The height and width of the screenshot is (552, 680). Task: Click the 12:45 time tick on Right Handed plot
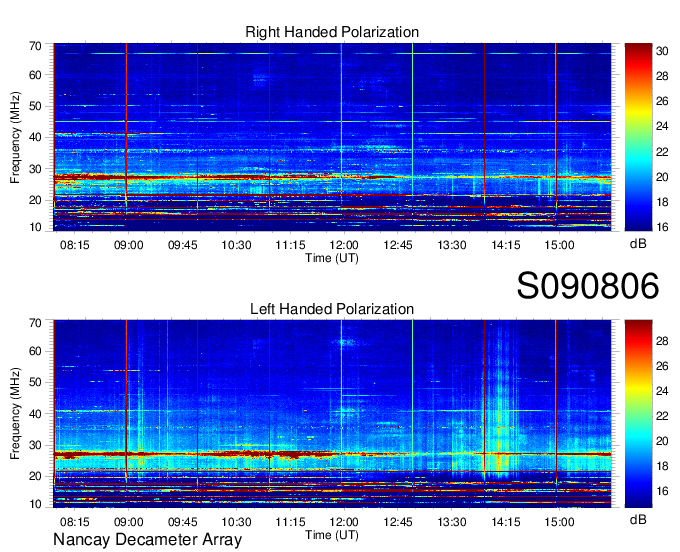pos(398,245)
